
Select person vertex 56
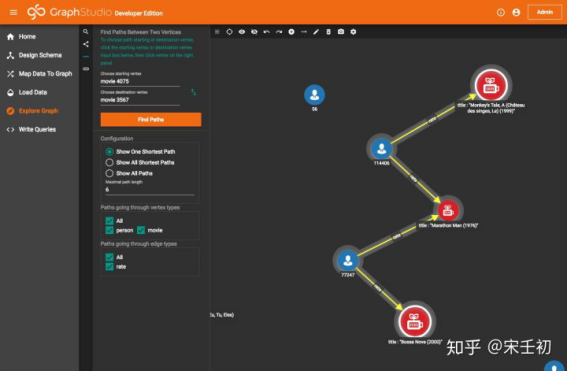click(314, 95)
